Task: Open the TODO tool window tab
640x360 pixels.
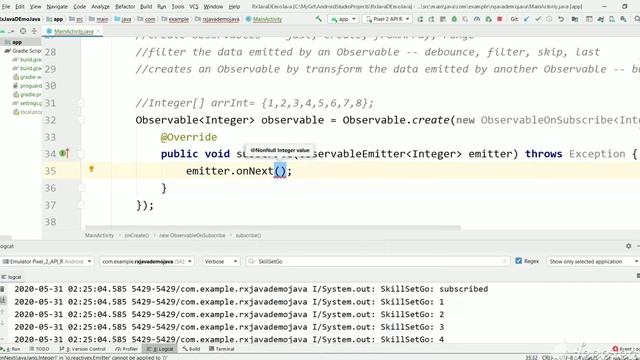Action: tap(40, 349)
